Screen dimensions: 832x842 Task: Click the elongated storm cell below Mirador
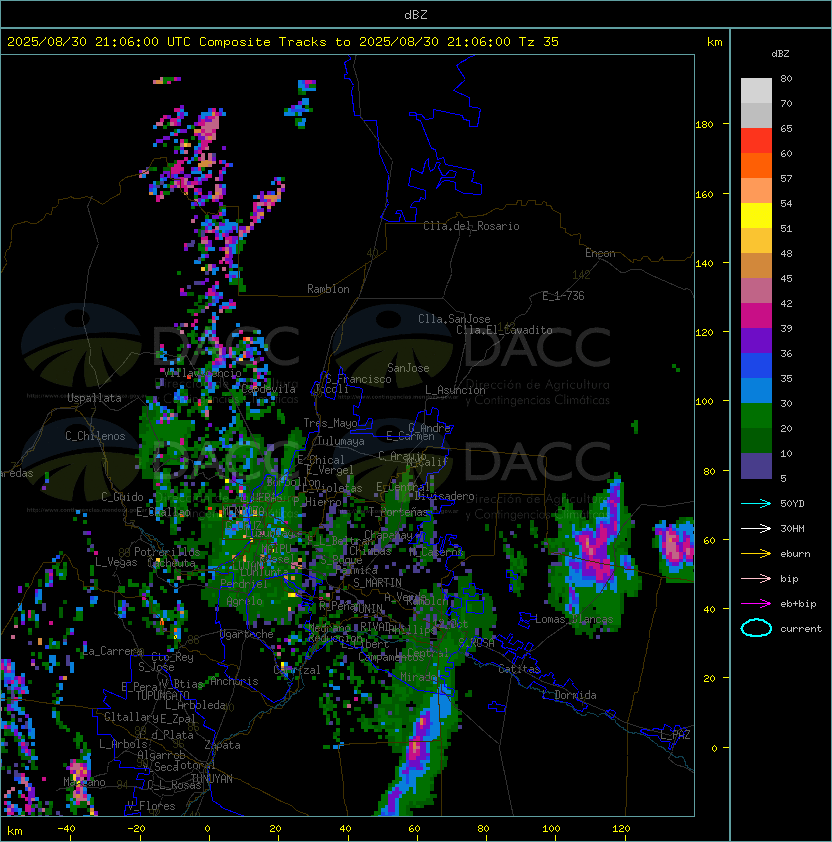(418, 746)
